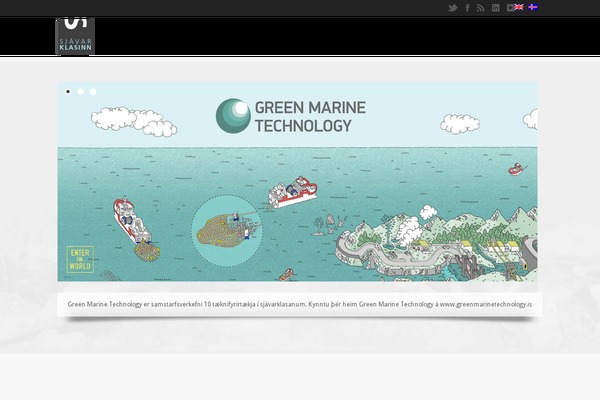
Task: Click the Green Marine Technology caption text
Action: 300,304
